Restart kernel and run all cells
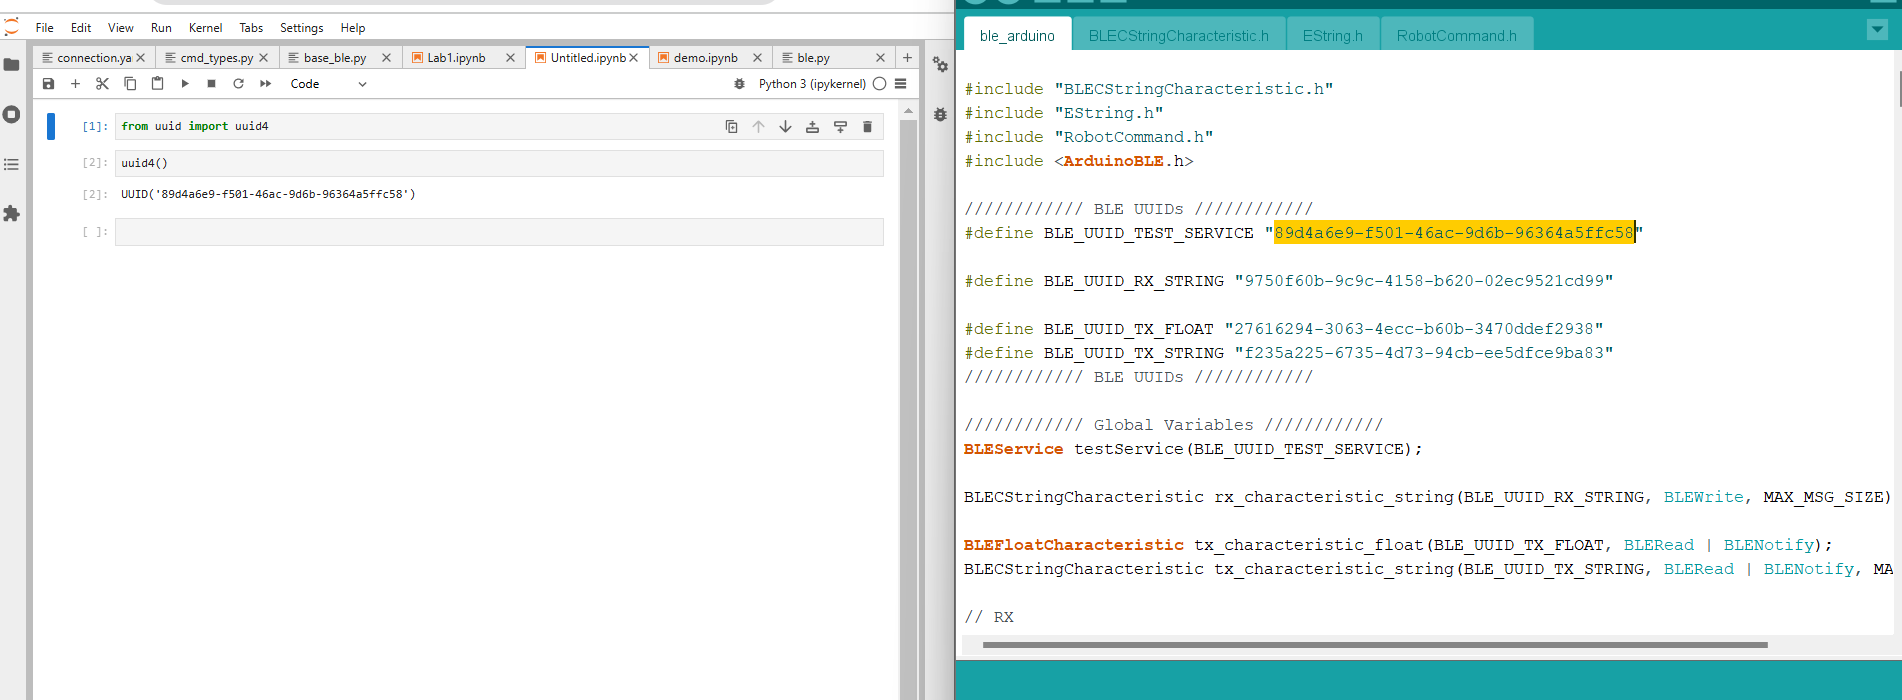 pos(265,84)
